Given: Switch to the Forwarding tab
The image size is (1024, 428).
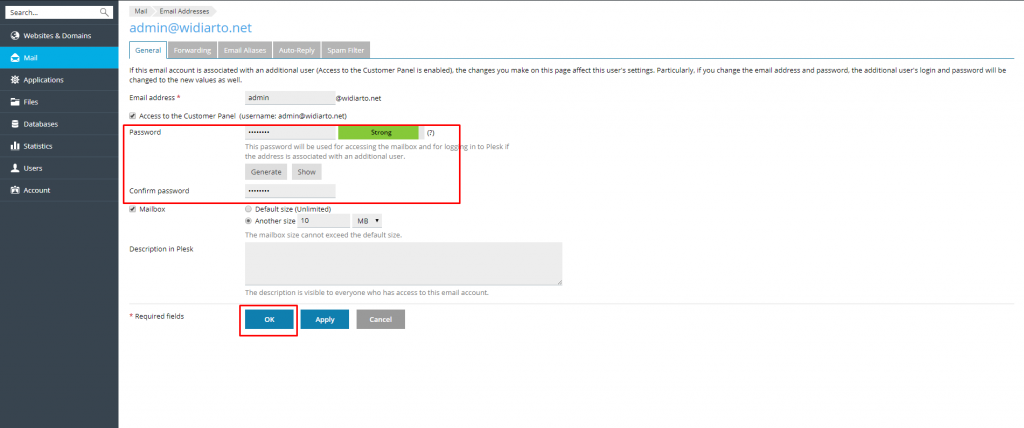Looking at the screenshot, I should pos(192,50).
